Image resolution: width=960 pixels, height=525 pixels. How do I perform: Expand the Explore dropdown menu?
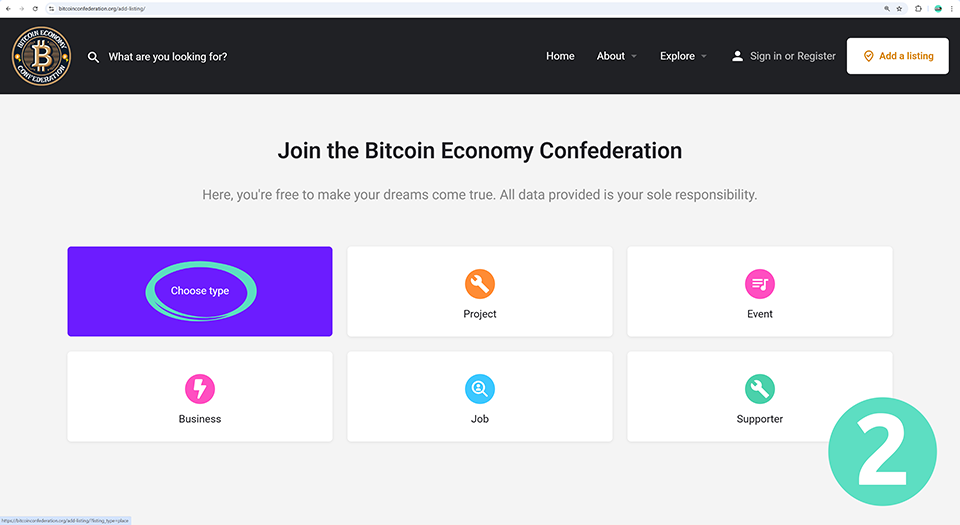tap(683, 56)
